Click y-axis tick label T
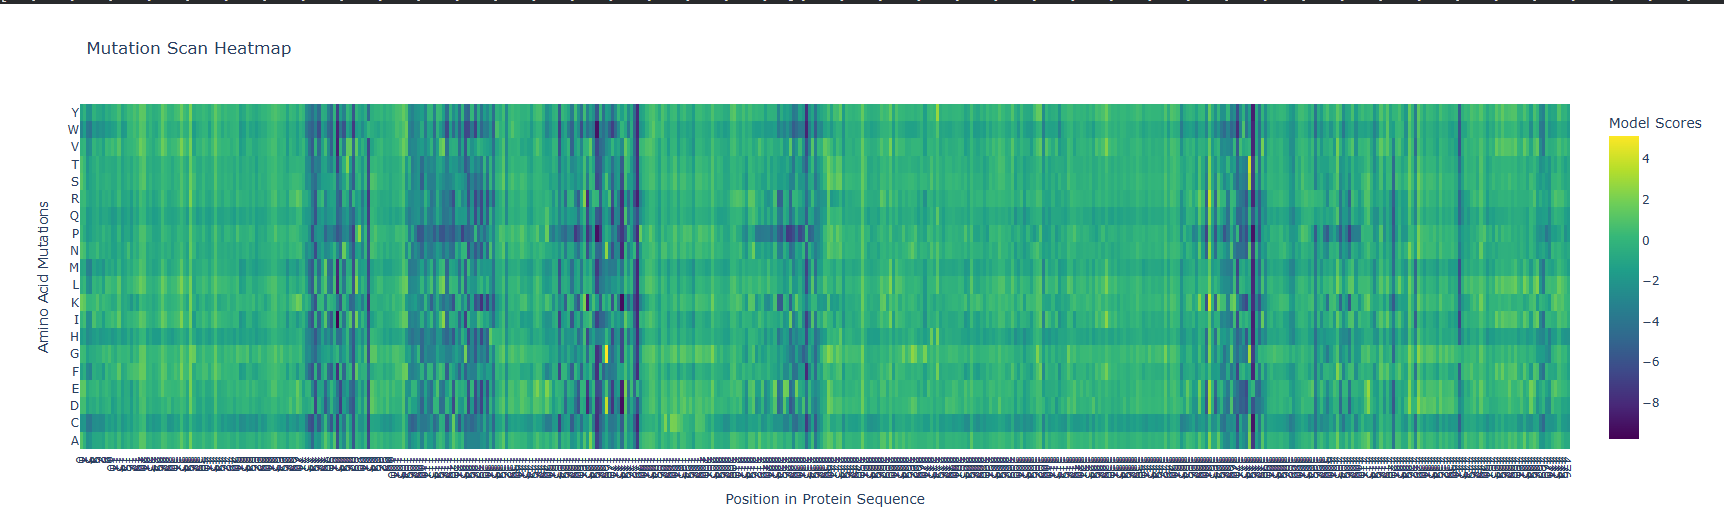Screen dimensions: 1724x529 tap(74, 165)
